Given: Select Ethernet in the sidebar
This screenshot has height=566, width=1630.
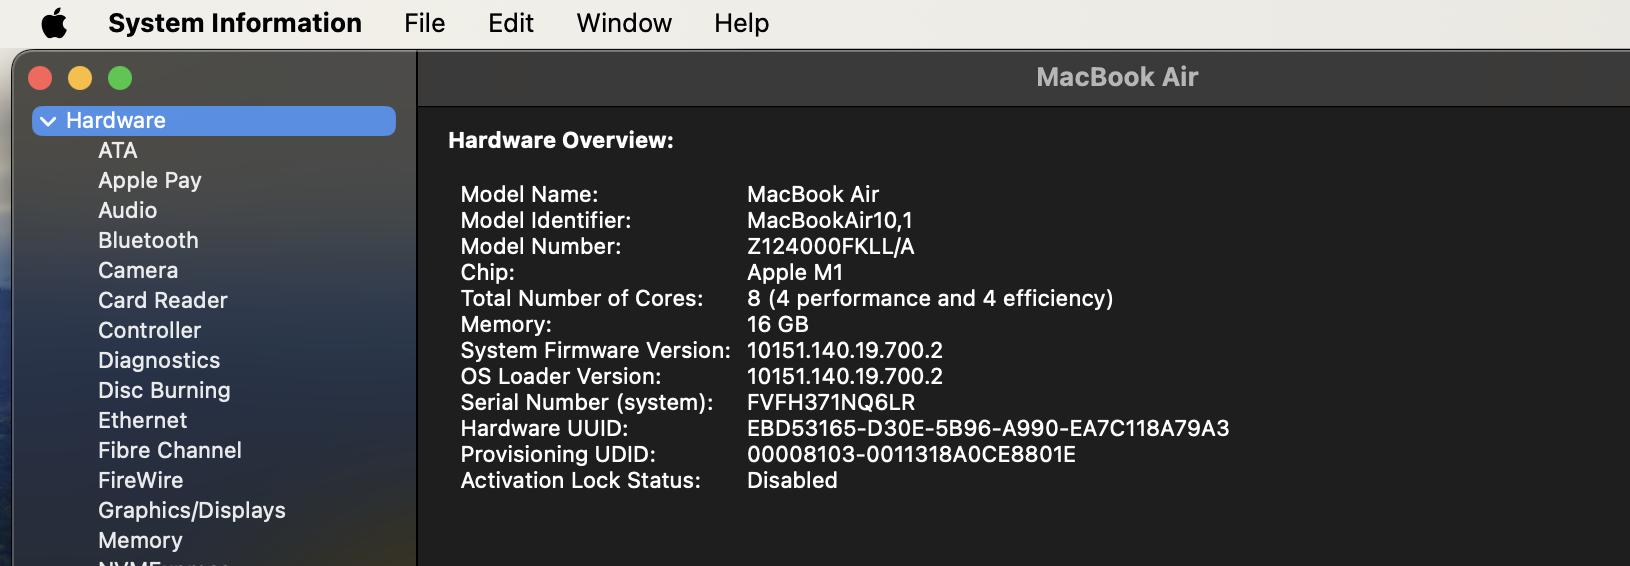Looking at the screenshot, I should pos(142,421).
